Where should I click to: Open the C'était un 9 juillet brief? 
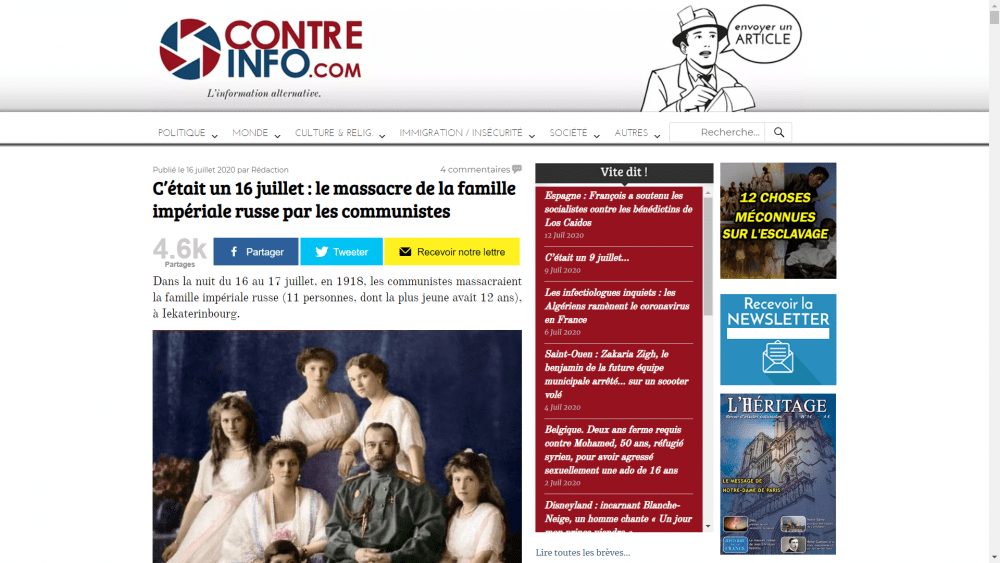click(587, 258)
